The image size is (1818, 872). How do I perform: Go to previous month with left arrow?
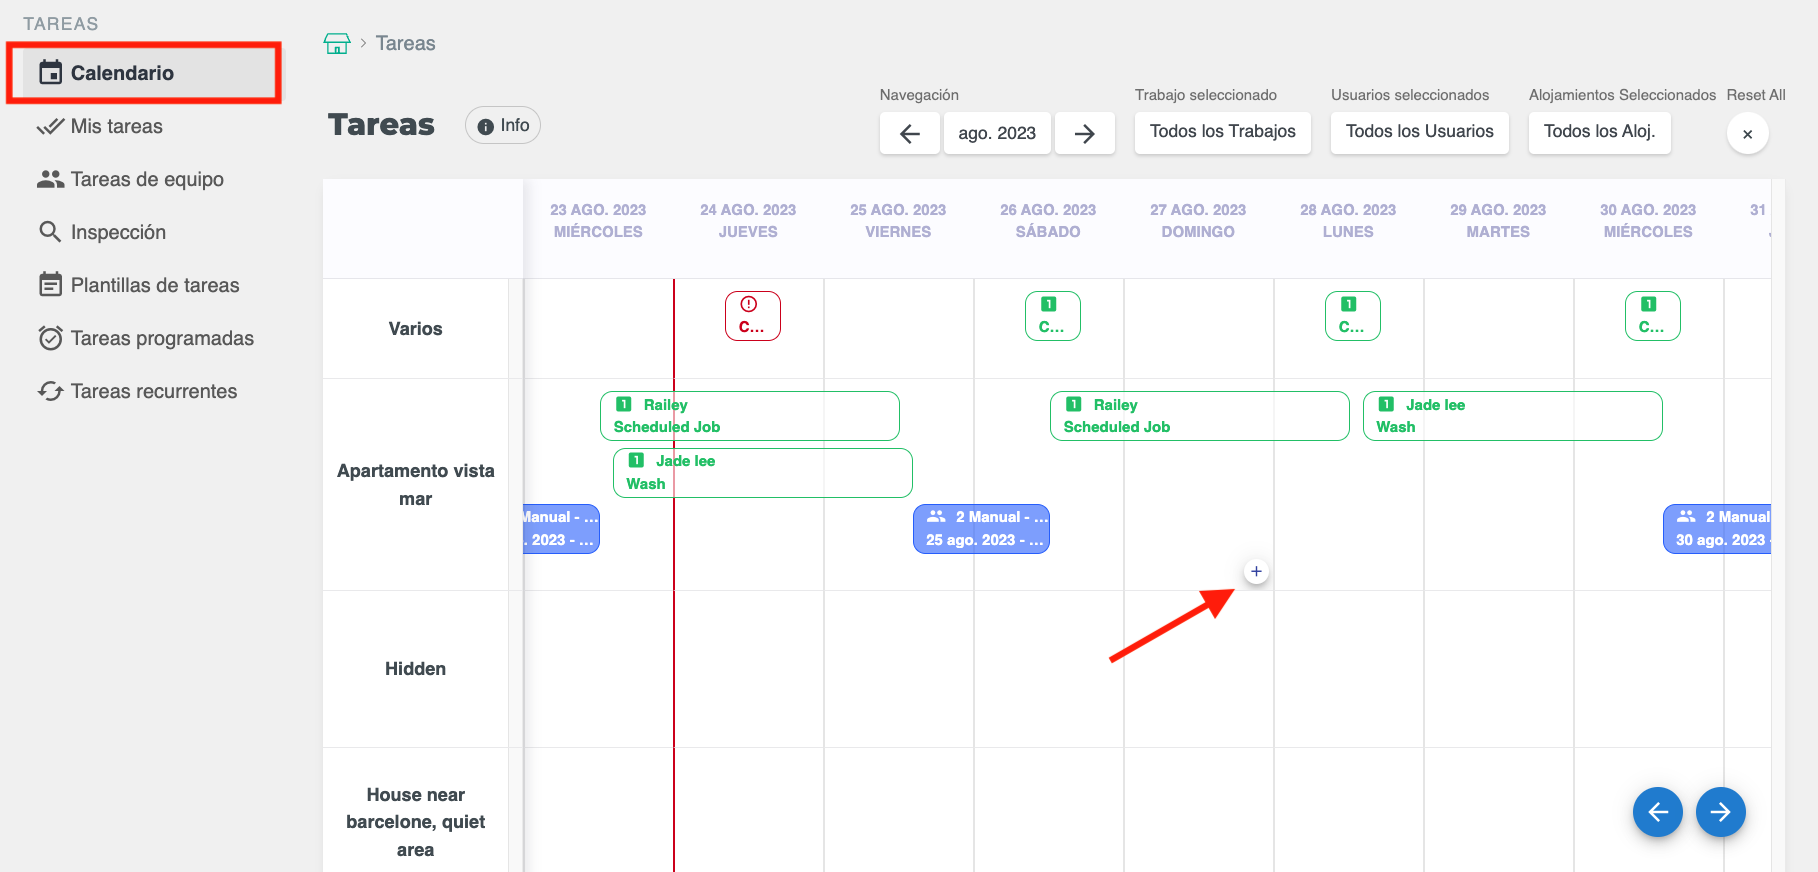point(909,133)
